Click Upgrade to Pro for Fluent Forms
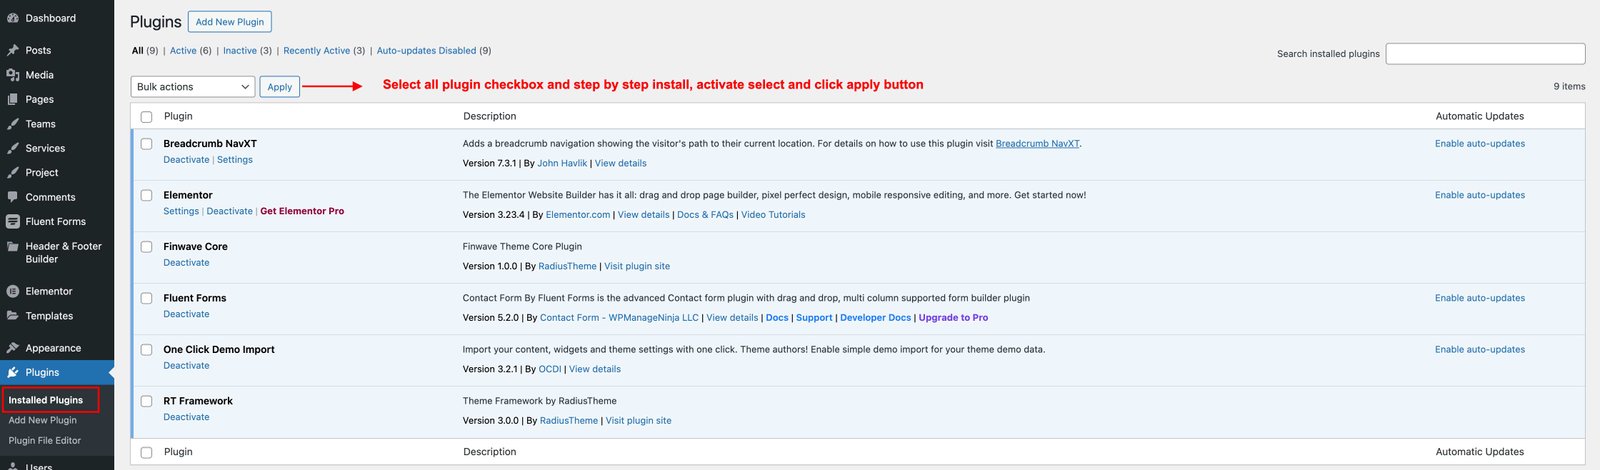 [953, 318]
